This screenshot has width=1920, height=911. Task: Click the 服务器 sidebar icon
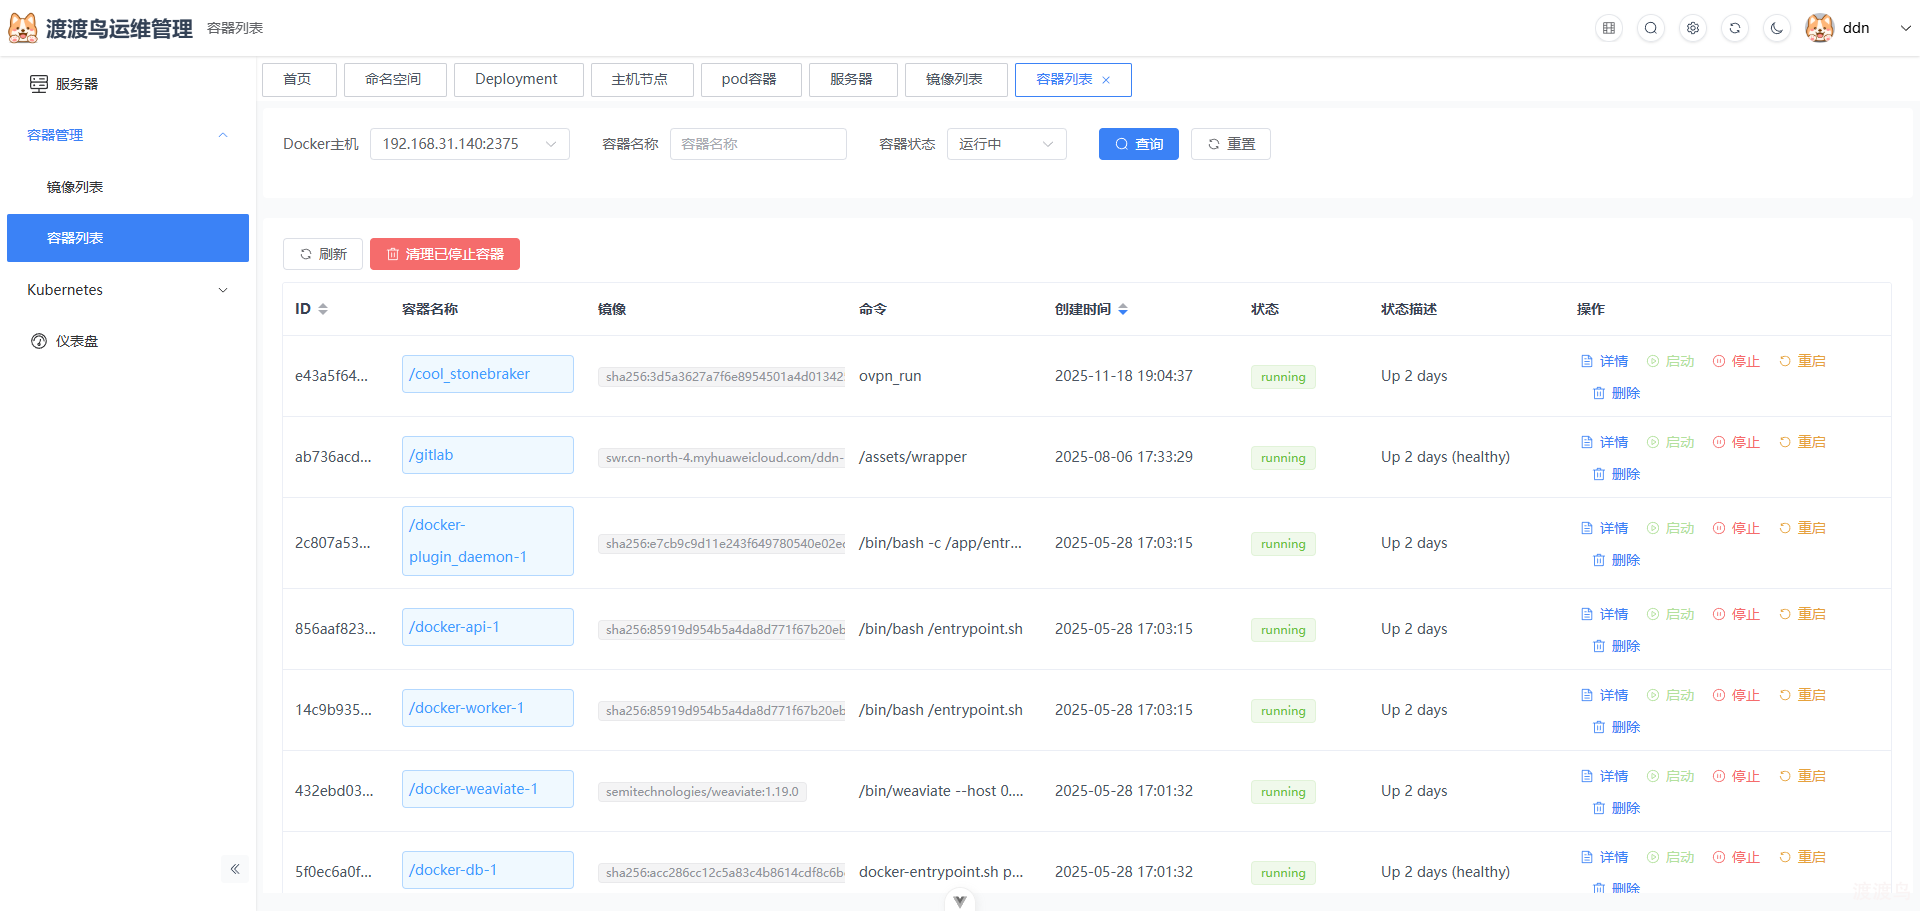(x=38, y=83)
